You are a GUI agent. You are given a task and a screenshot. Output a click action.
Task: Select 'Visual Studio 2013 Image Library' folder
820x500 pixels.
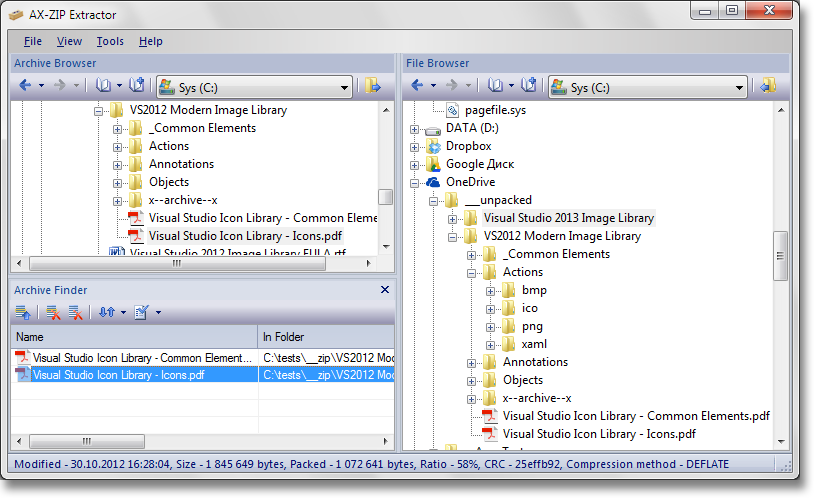pyautogui.click(x=568, y=218)
